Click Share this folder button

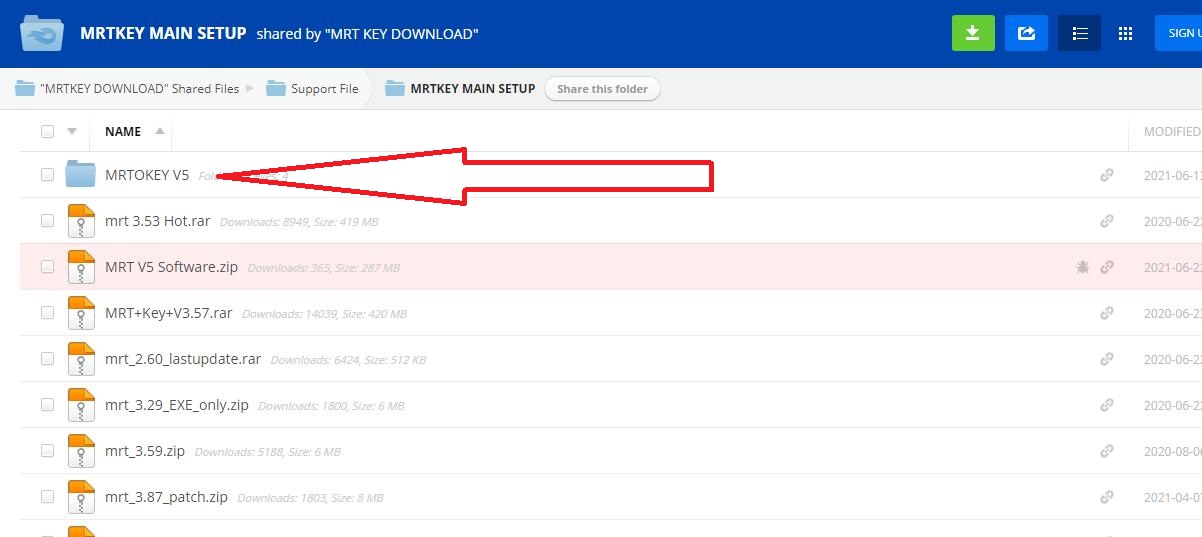(x=603, y=89)
